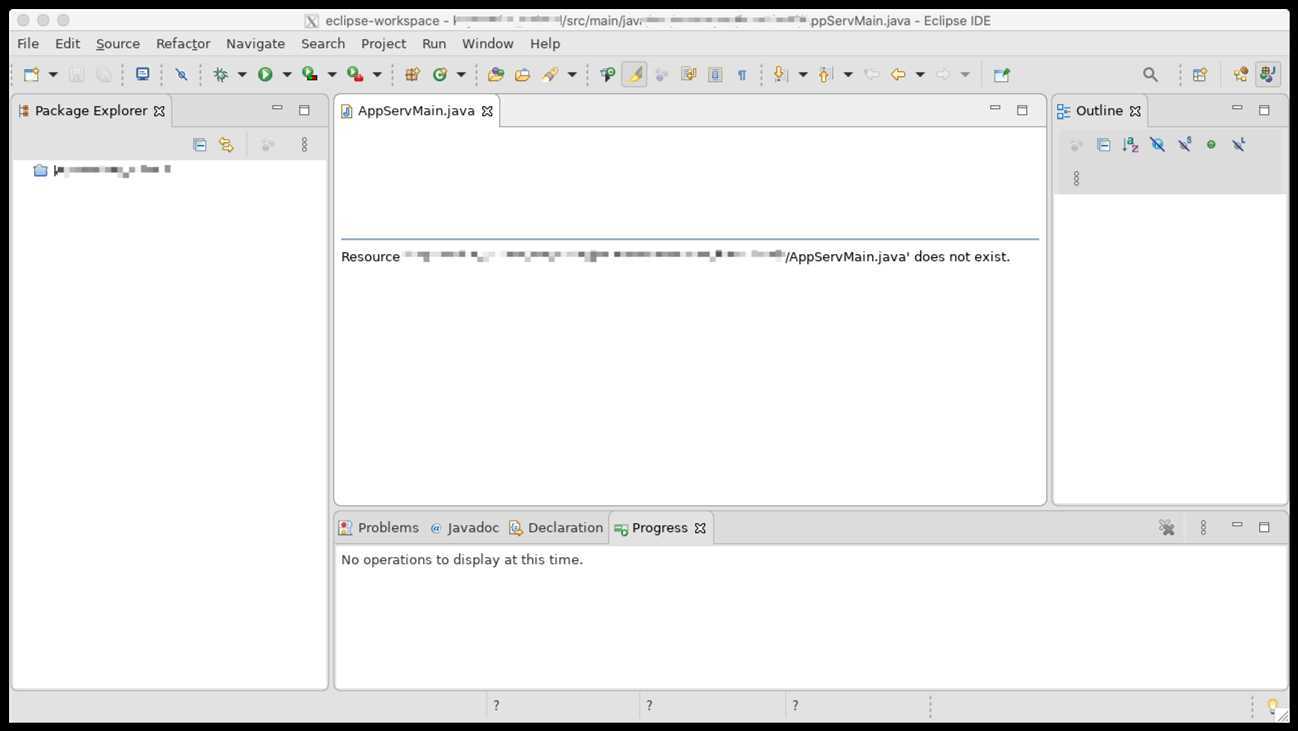Open the Navigate menu
Screen dimensions: 1298x731
pyautogui.click(x=255, y=44)
